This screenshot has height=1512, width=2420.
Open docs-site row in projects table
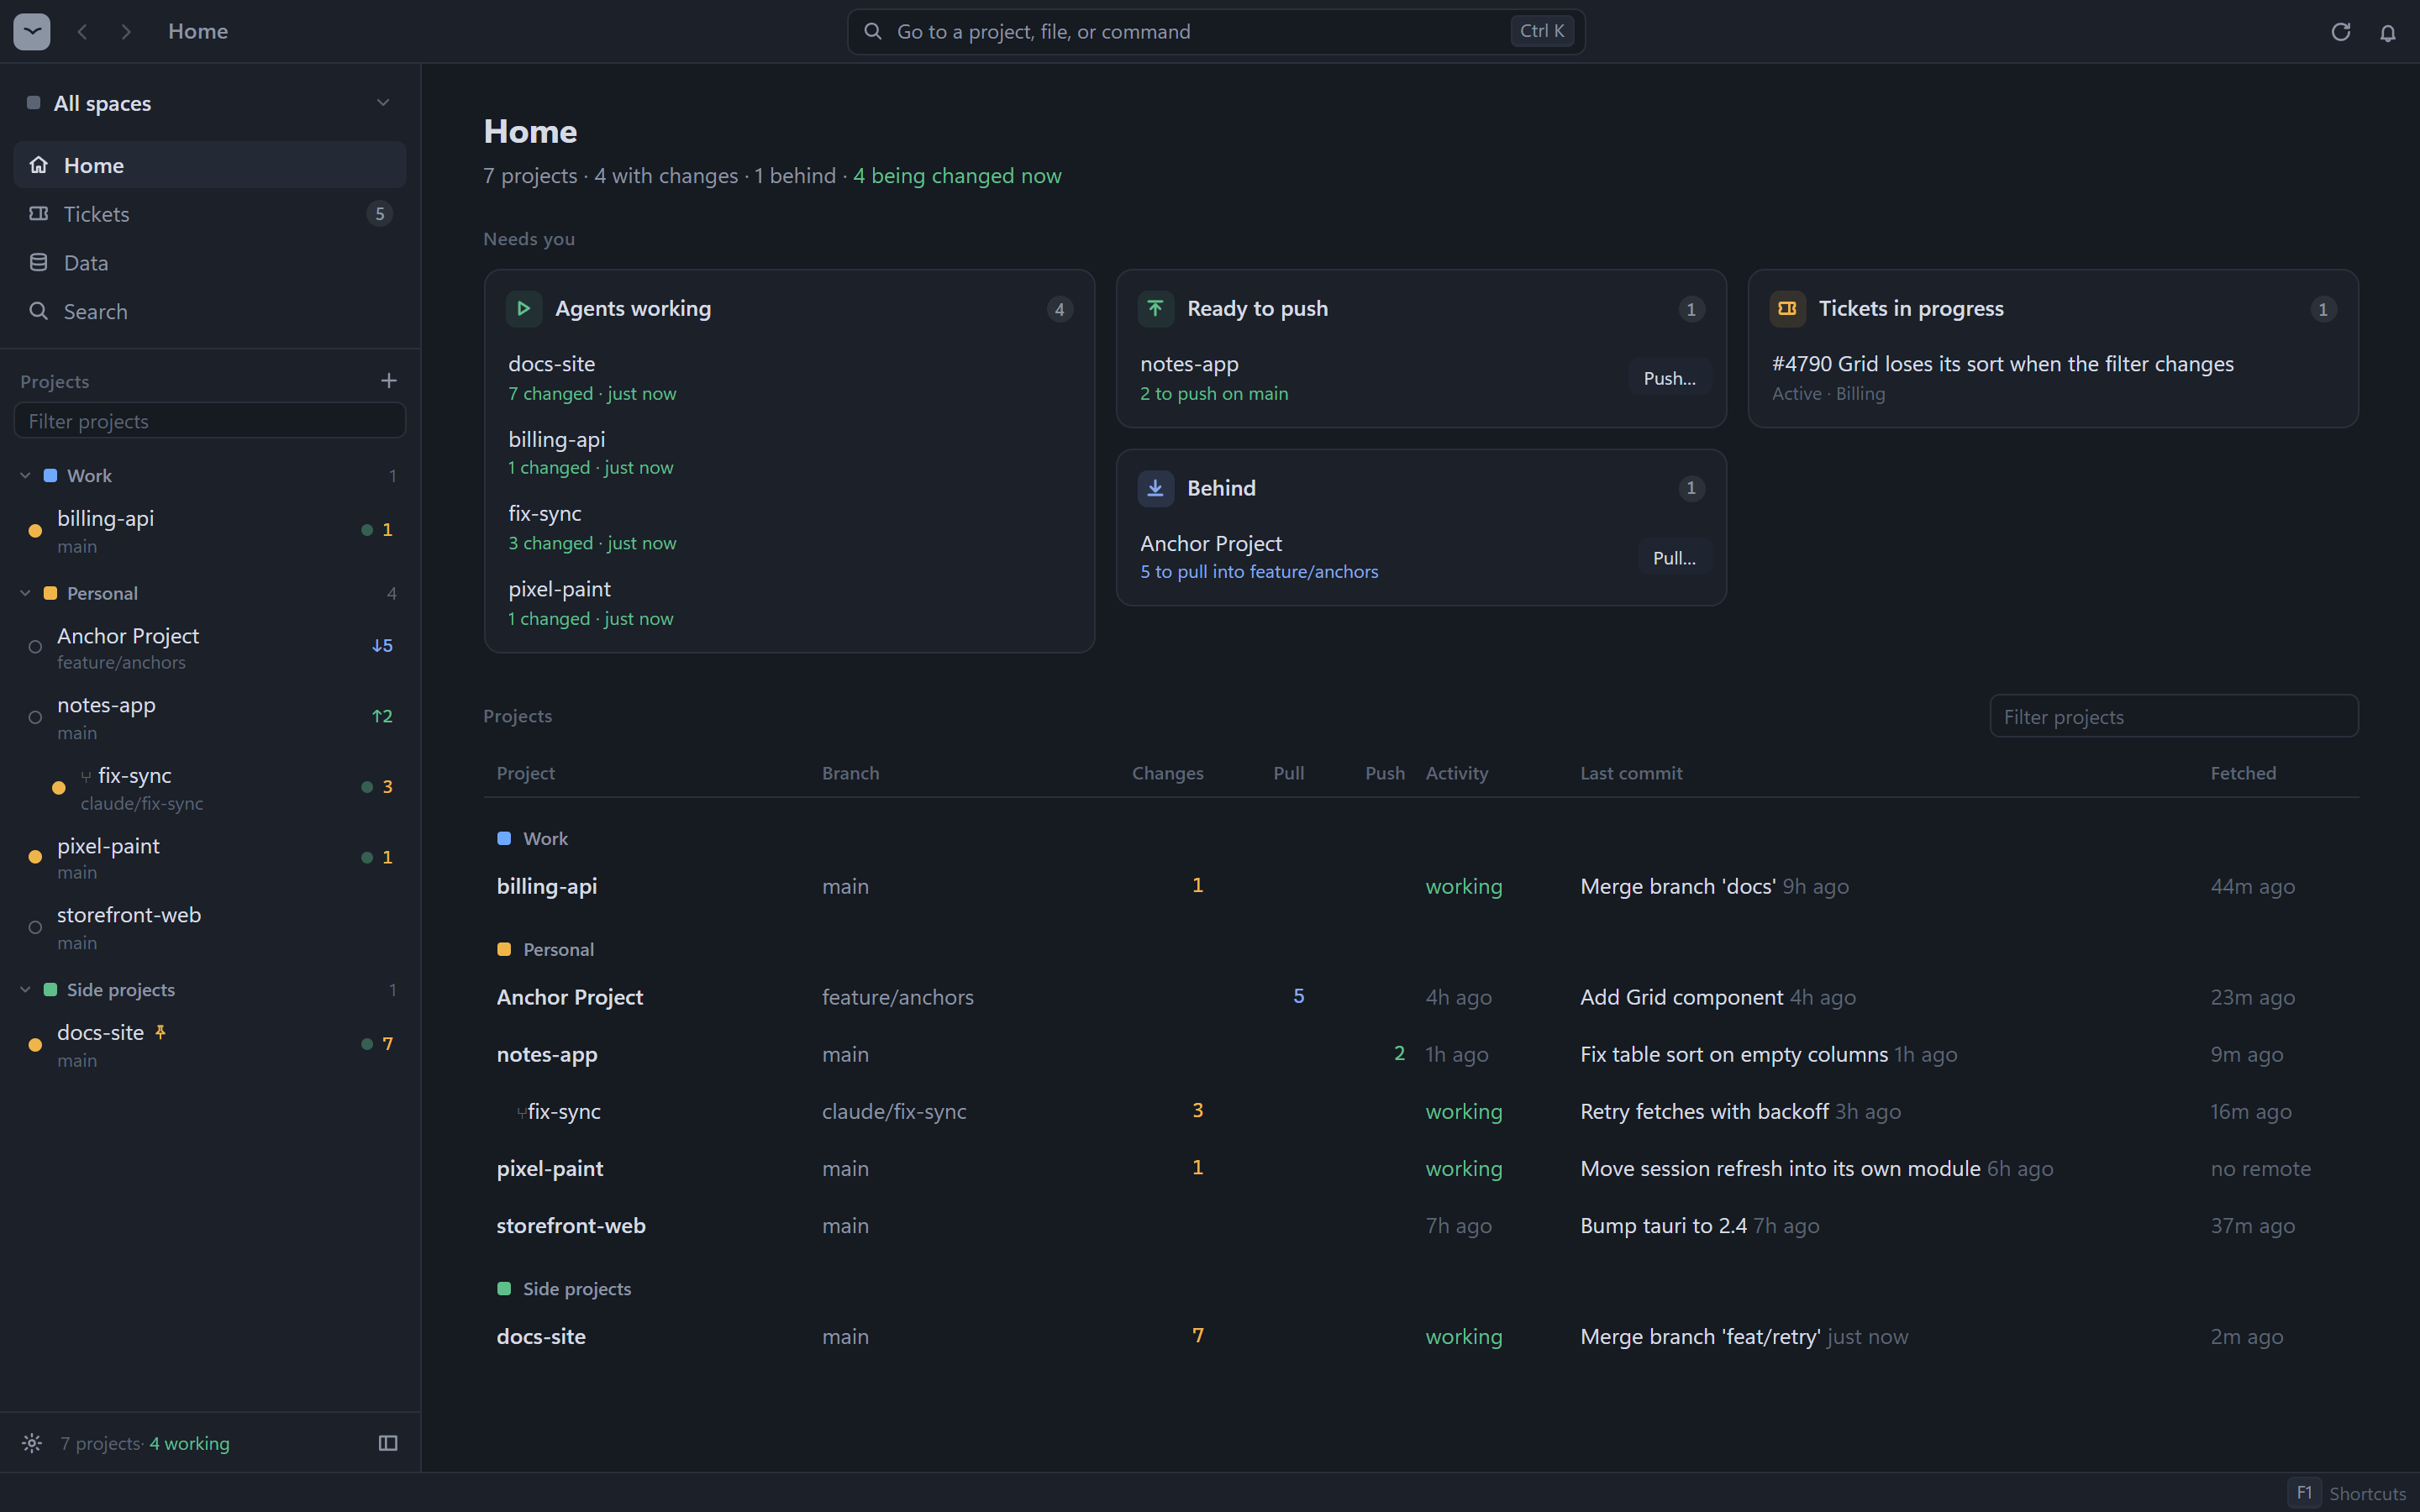click(x=1420, y=1336)
